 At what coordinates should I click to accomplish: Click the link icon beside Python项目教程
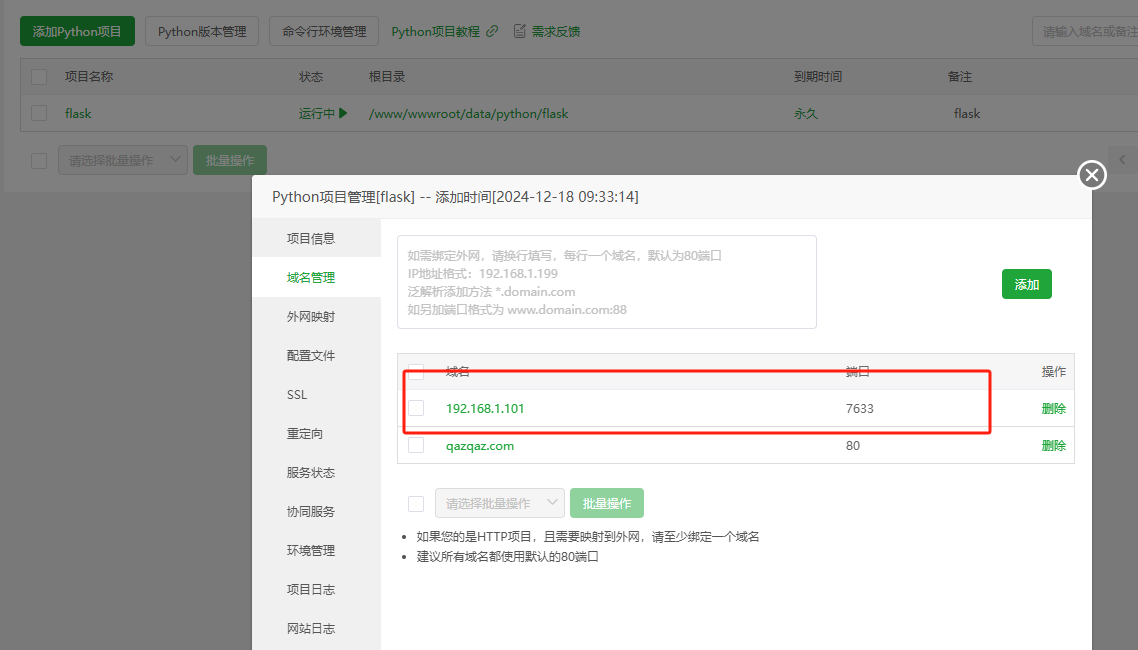(x=492, y=31)
